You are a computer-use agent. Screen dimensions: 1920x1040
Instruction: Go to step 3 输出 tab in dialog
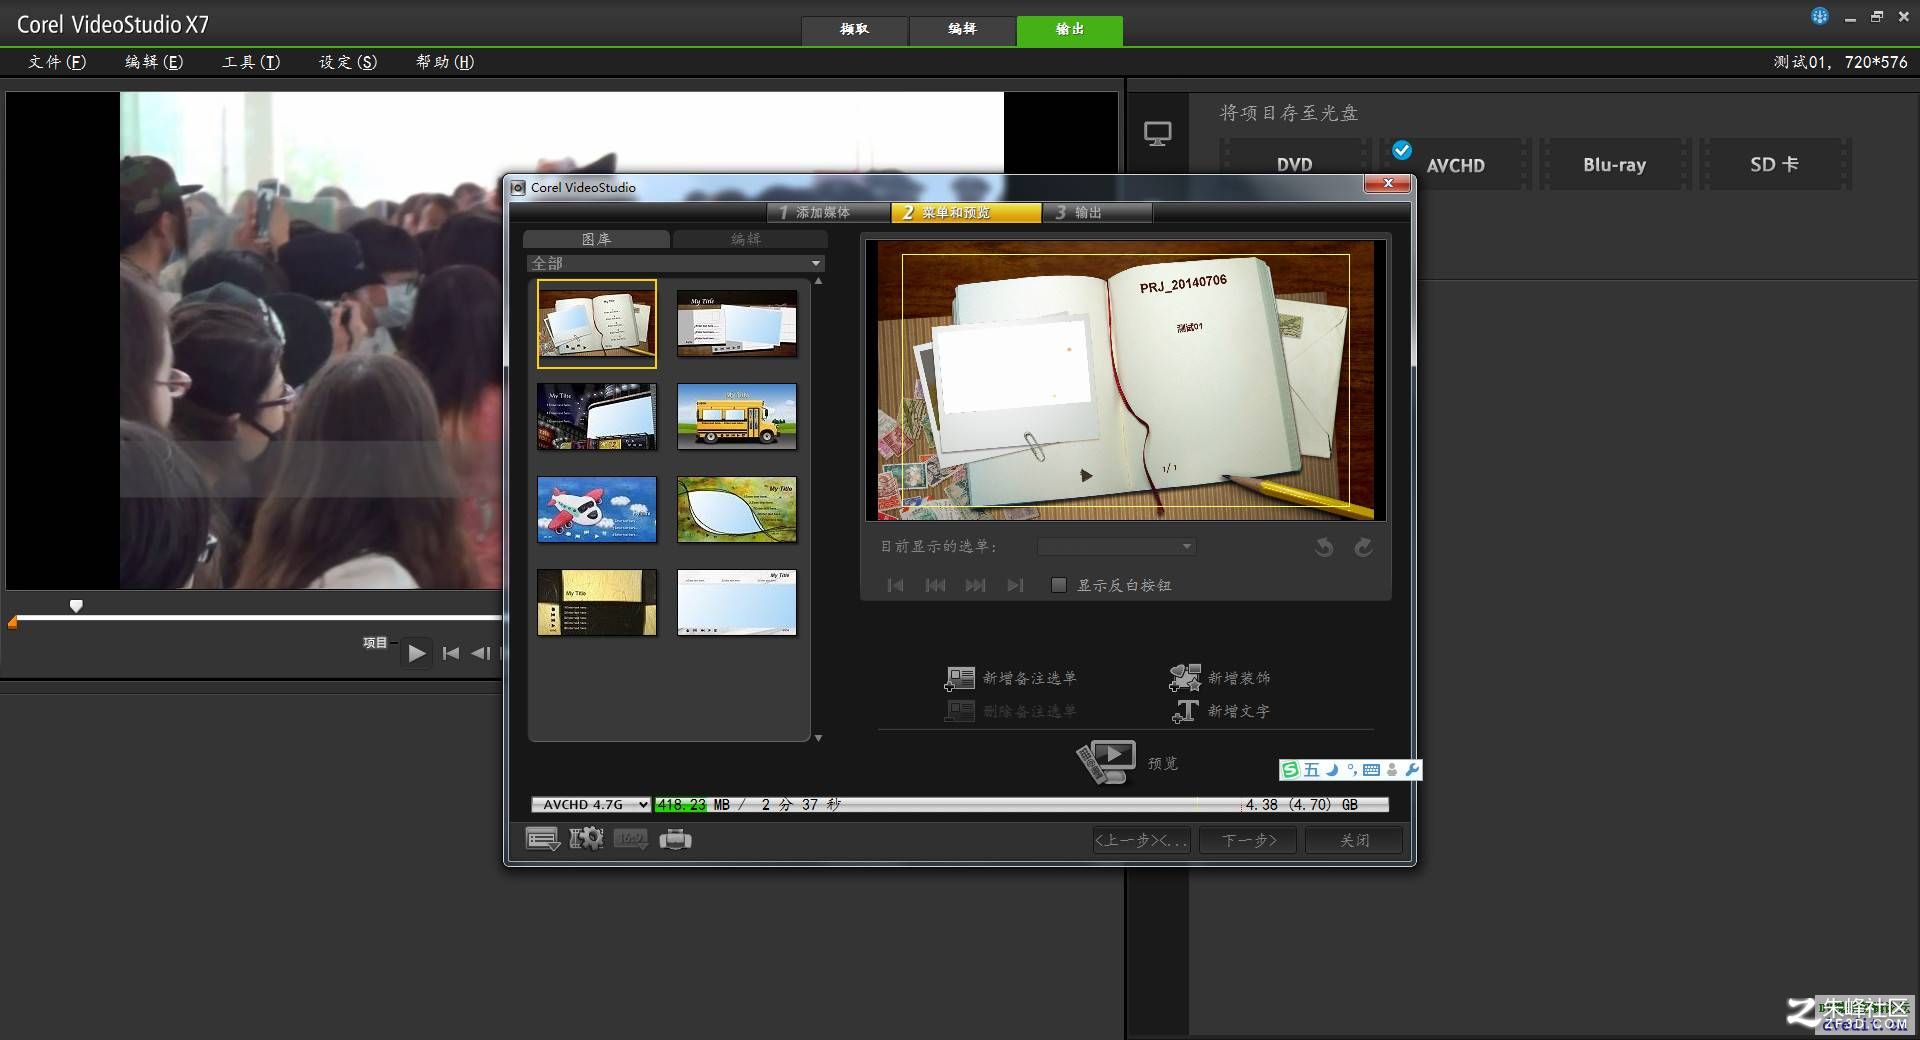(x=1097, y=213)
